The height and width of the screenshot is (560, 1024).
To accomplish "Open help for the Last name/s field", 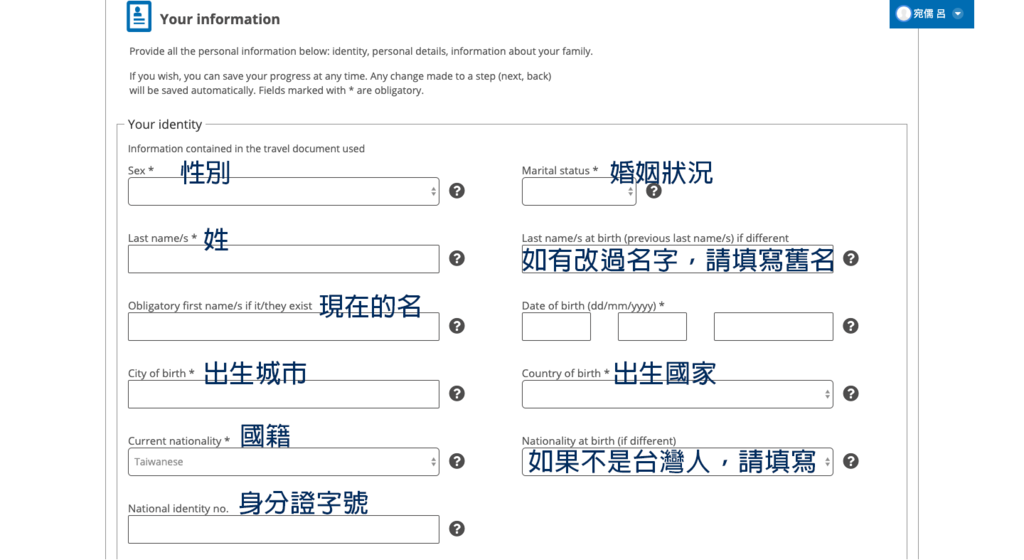I will (x=457, y=258).
